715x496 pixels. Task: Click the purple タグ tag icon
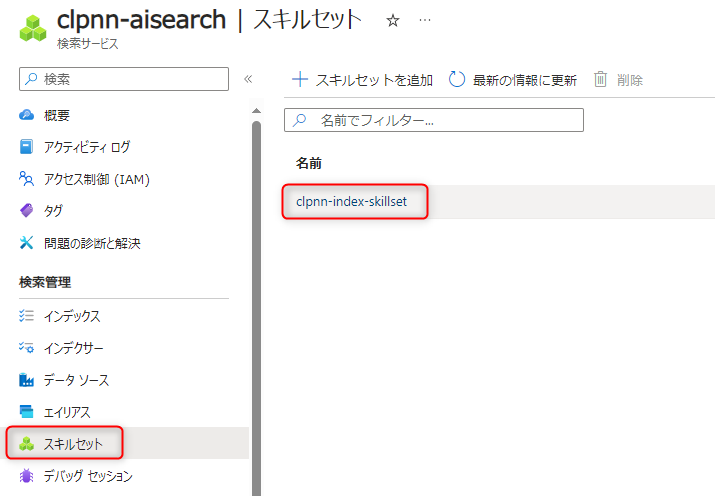[x=27, y=211]
